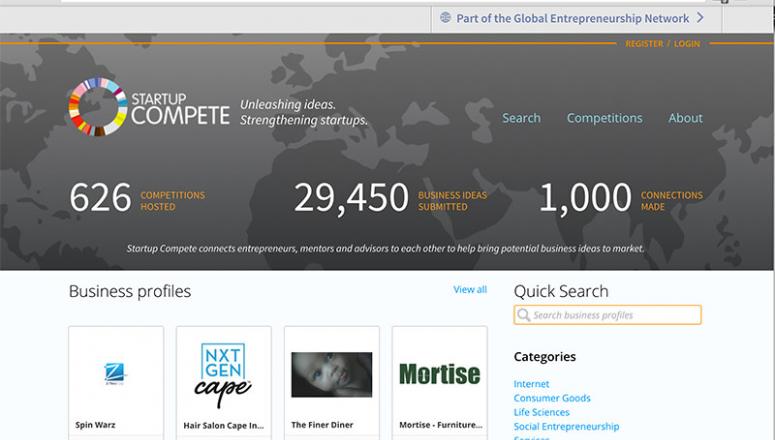Screen dimensions: 775x440
Task: Click the Startup Compete circular logo
Action: pyautogui.click(x=97, y=106)
